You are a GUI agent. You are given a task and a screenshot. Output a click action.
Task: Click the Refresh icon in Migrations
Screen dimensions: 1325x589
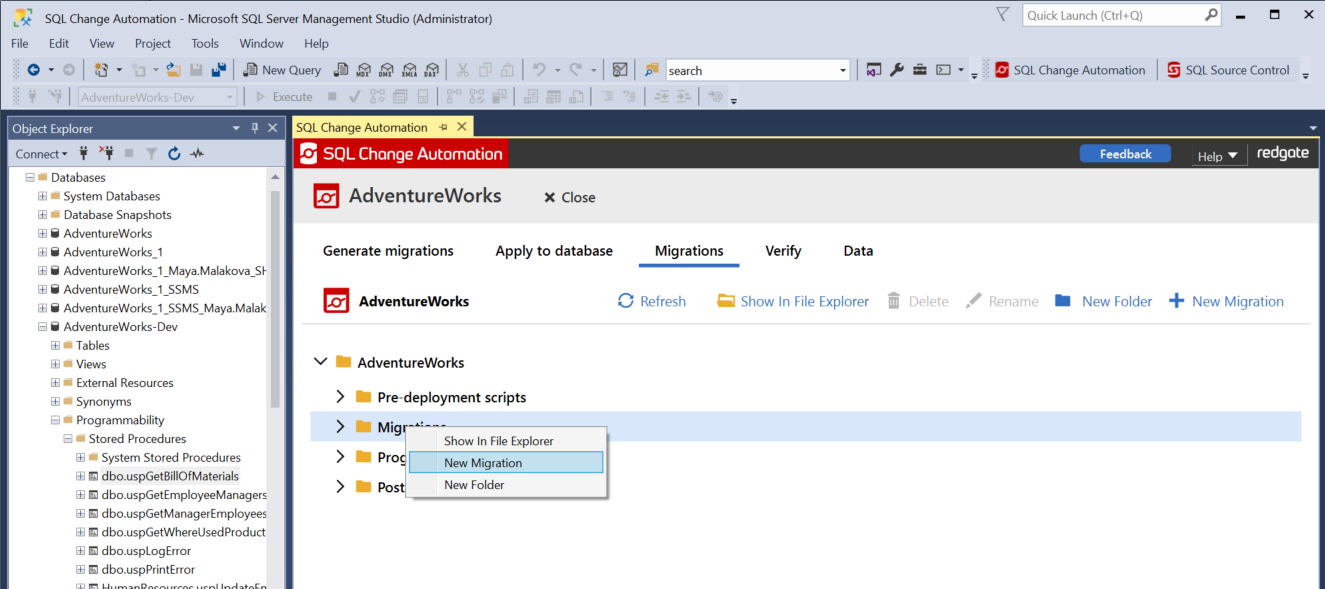coord(626,301)
